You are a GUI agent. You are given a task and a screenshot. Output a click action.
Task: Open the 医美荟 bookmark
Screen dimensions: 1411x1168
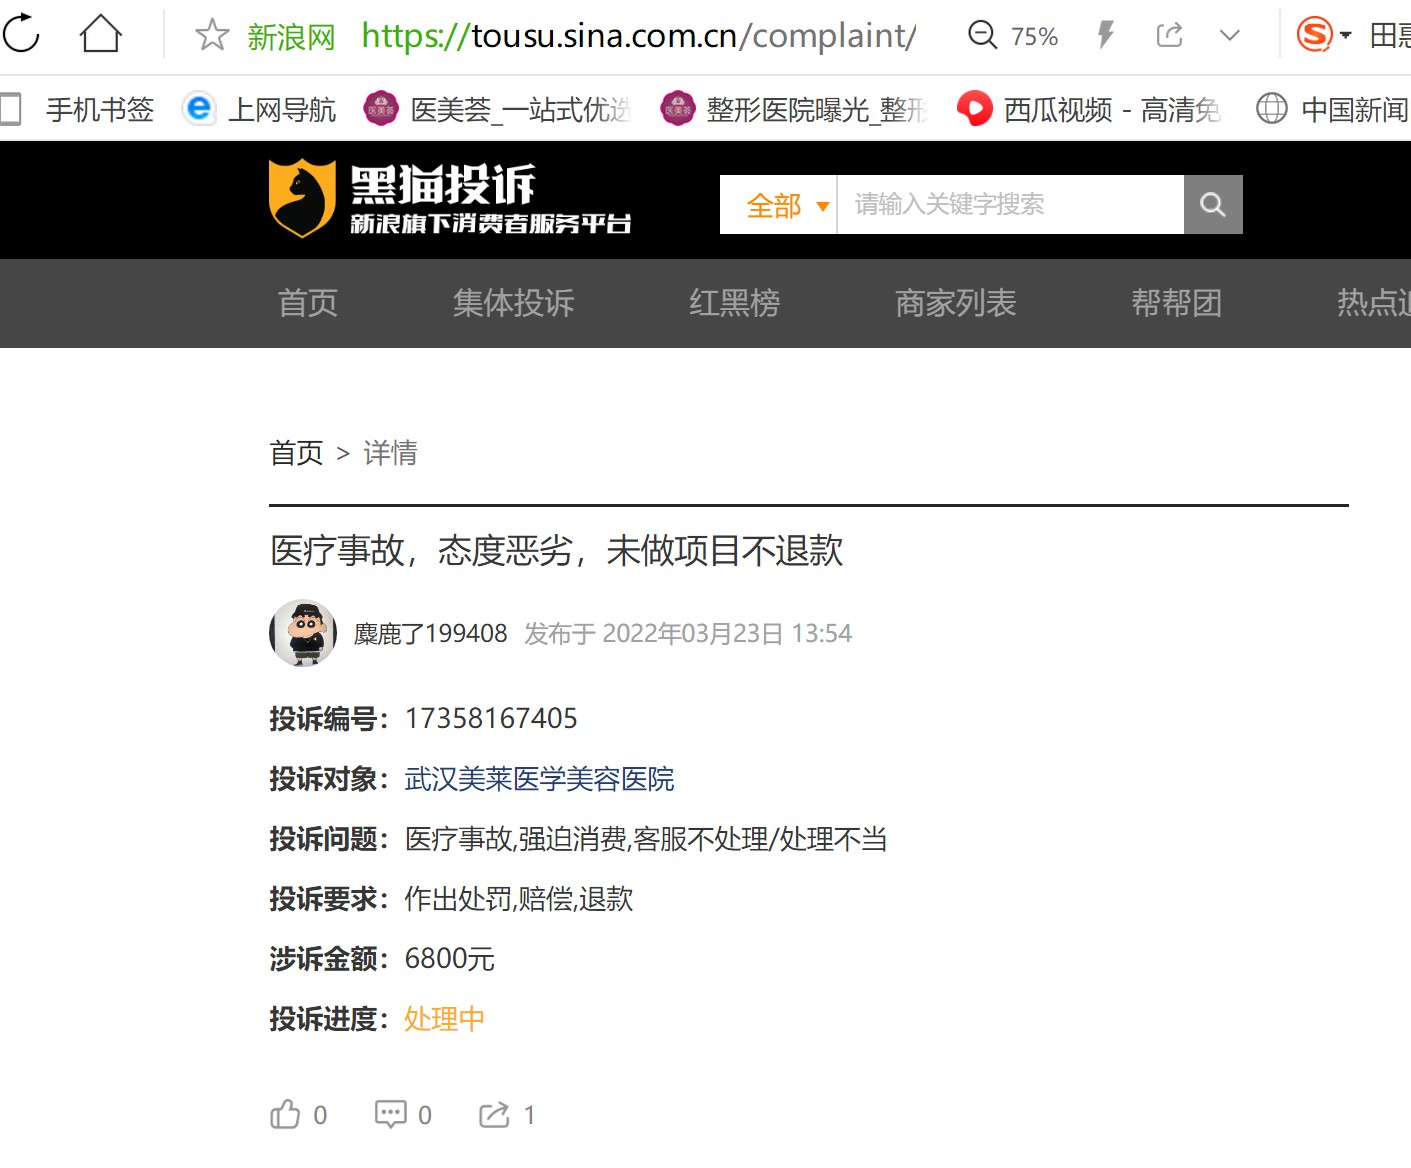coord(497,109)
